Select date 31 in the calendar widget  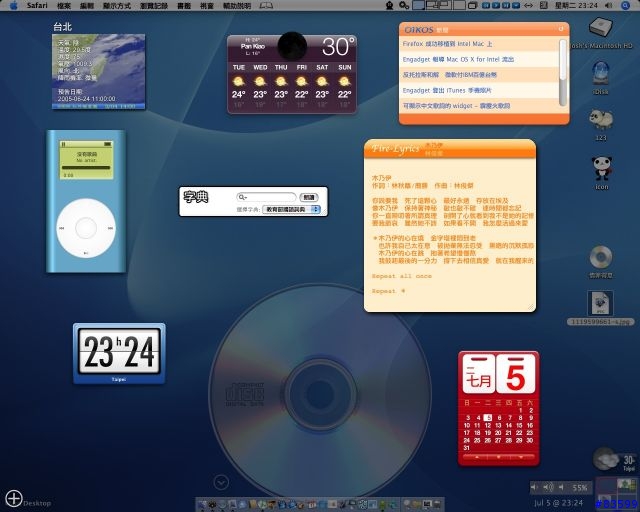[x=467, y=448]
